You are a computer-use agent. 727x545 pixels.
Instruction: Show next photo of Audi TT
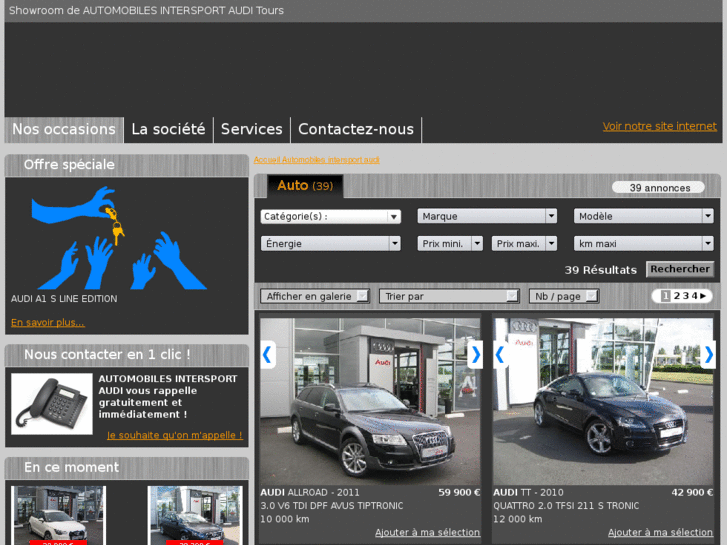point(708,355)
